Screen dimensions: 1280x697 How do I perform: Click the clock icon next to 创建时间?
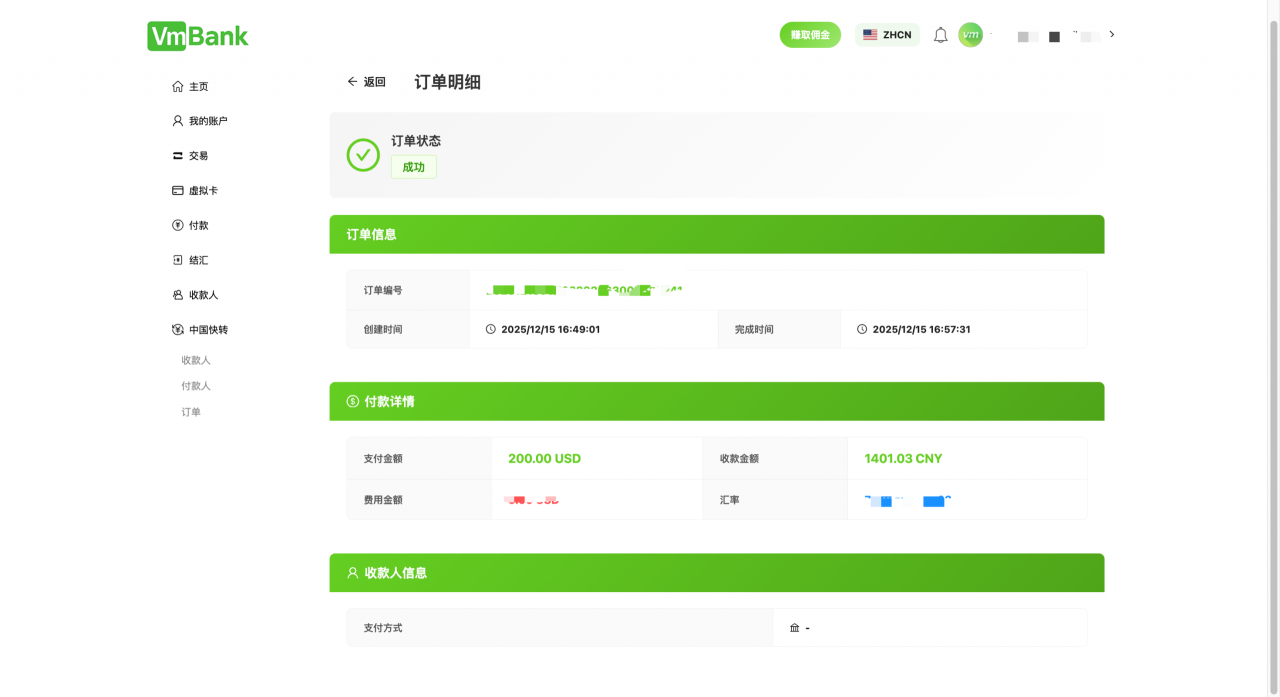click(x=490, y=329)
